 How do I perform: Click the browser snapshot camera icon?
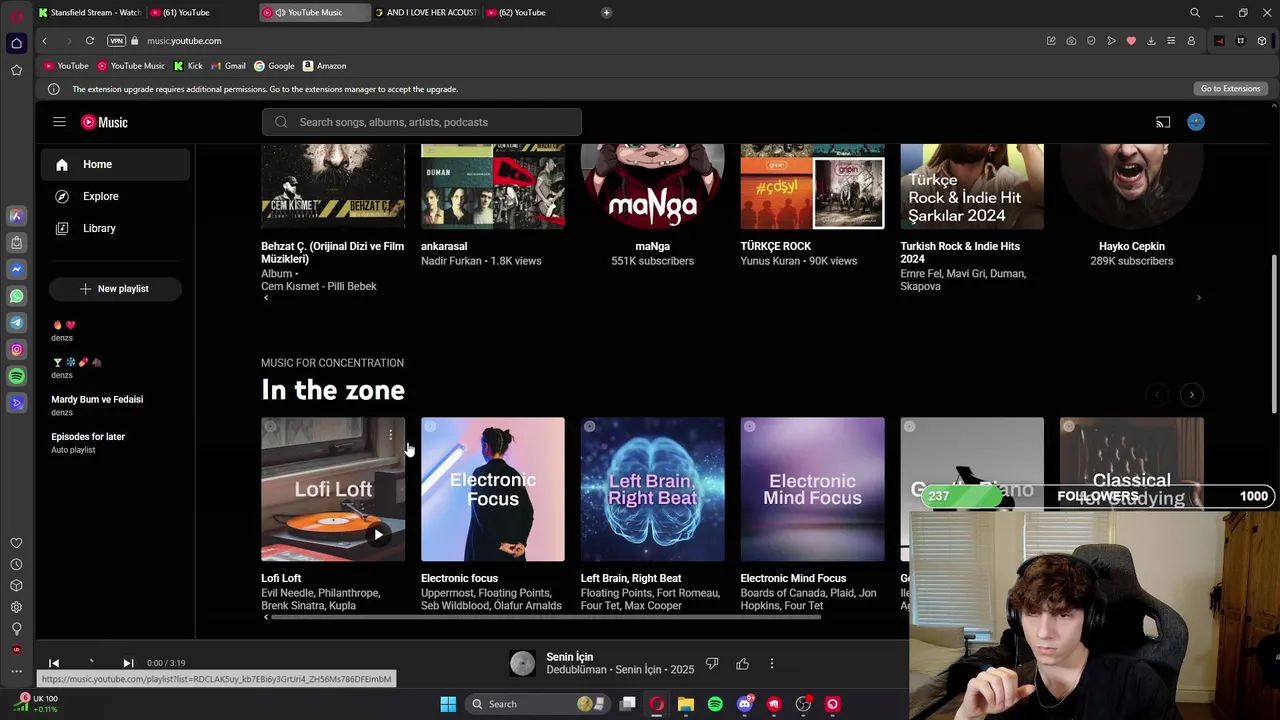click(x=1071, y=41)
